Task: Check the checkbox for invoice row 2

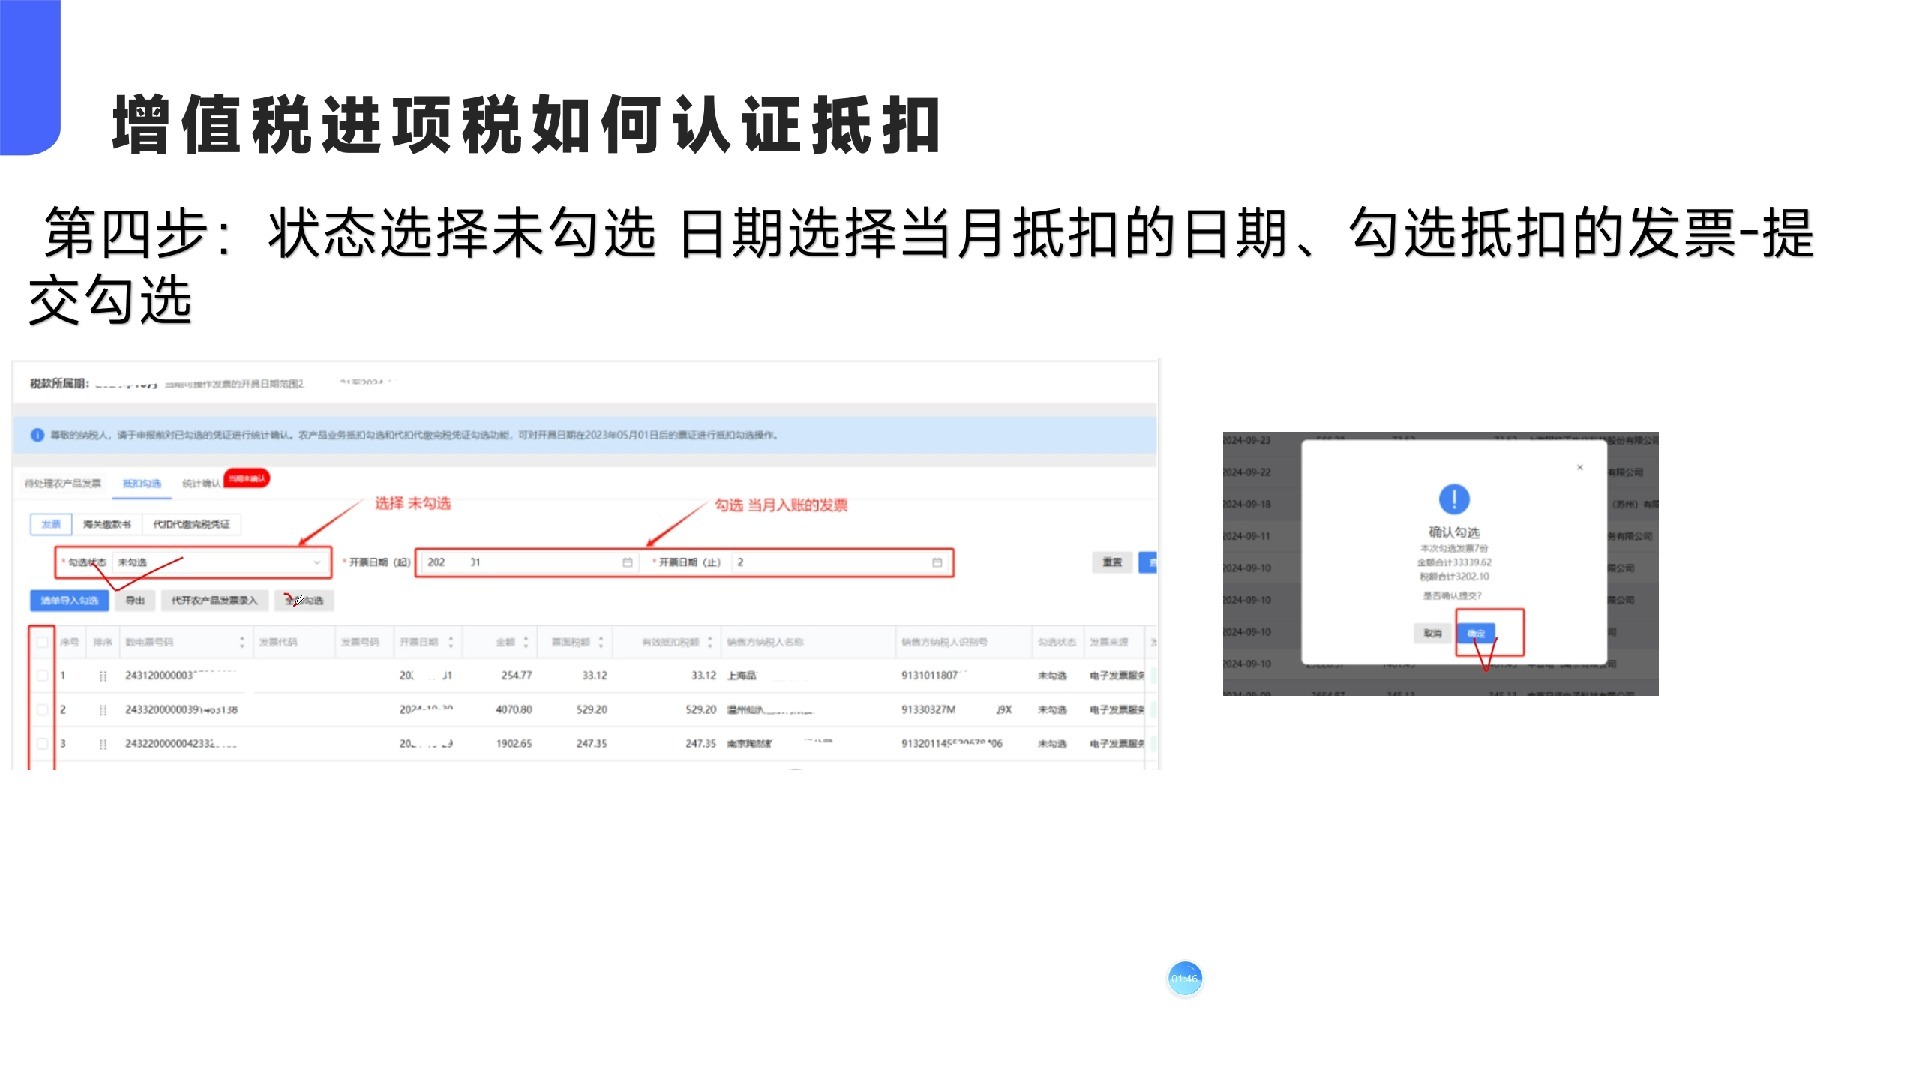Action: tap(40, 709)
